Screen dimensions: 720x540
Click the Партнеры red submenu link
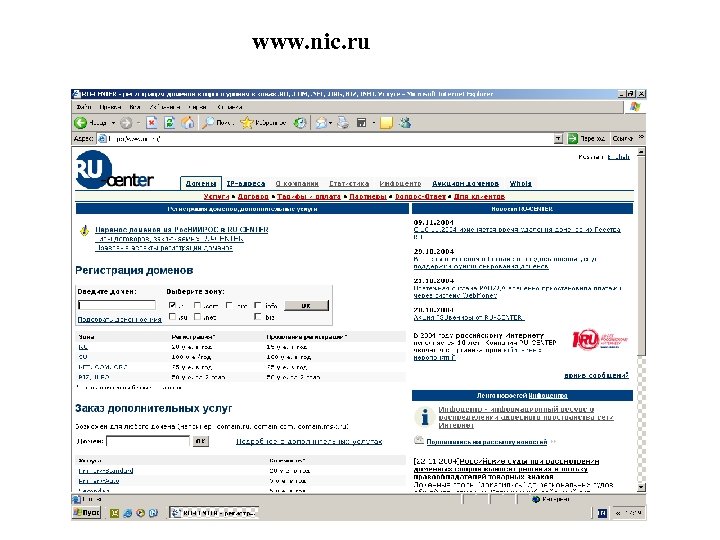[x=368, y=197]
